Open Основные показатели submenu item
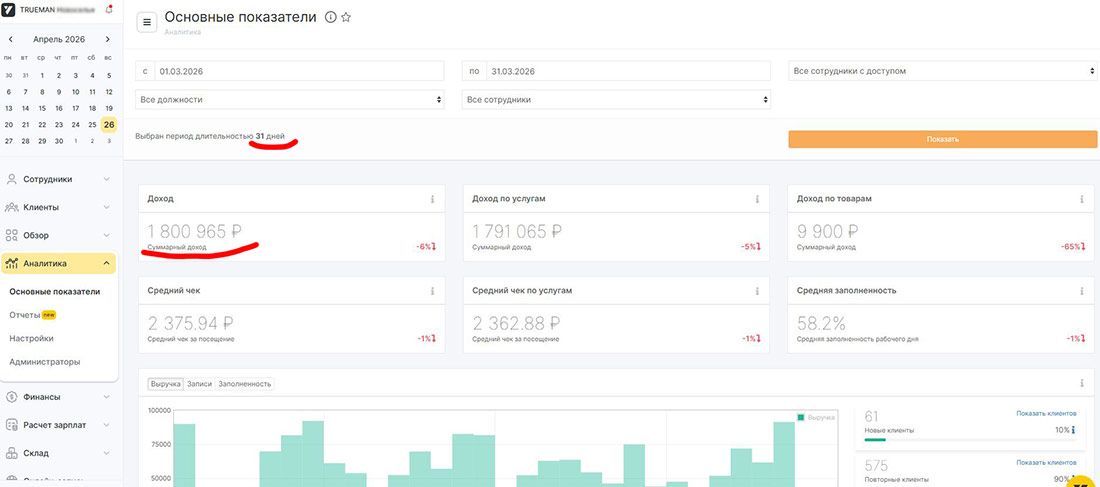This screenshot has width=1100, height=487. [55, 291]
